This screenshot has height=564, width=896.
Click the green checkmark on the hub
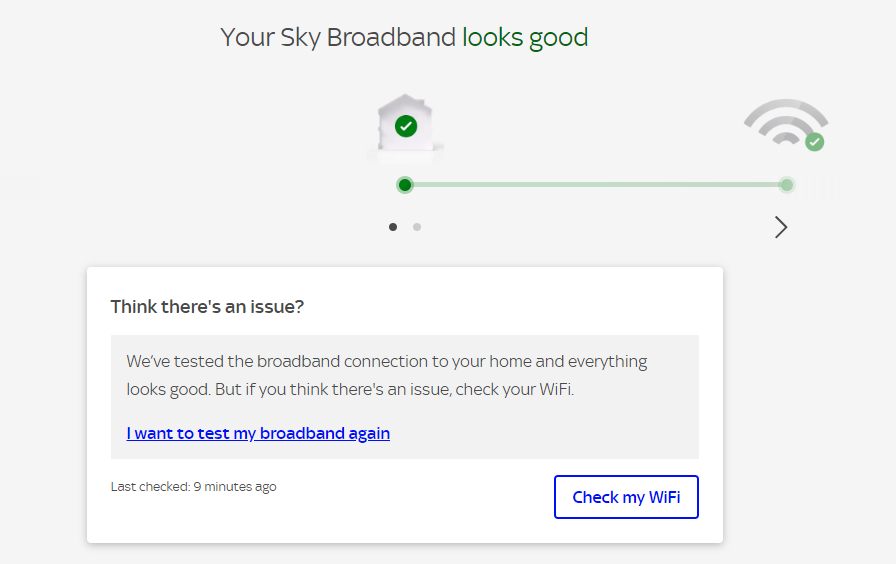(405, 126)
